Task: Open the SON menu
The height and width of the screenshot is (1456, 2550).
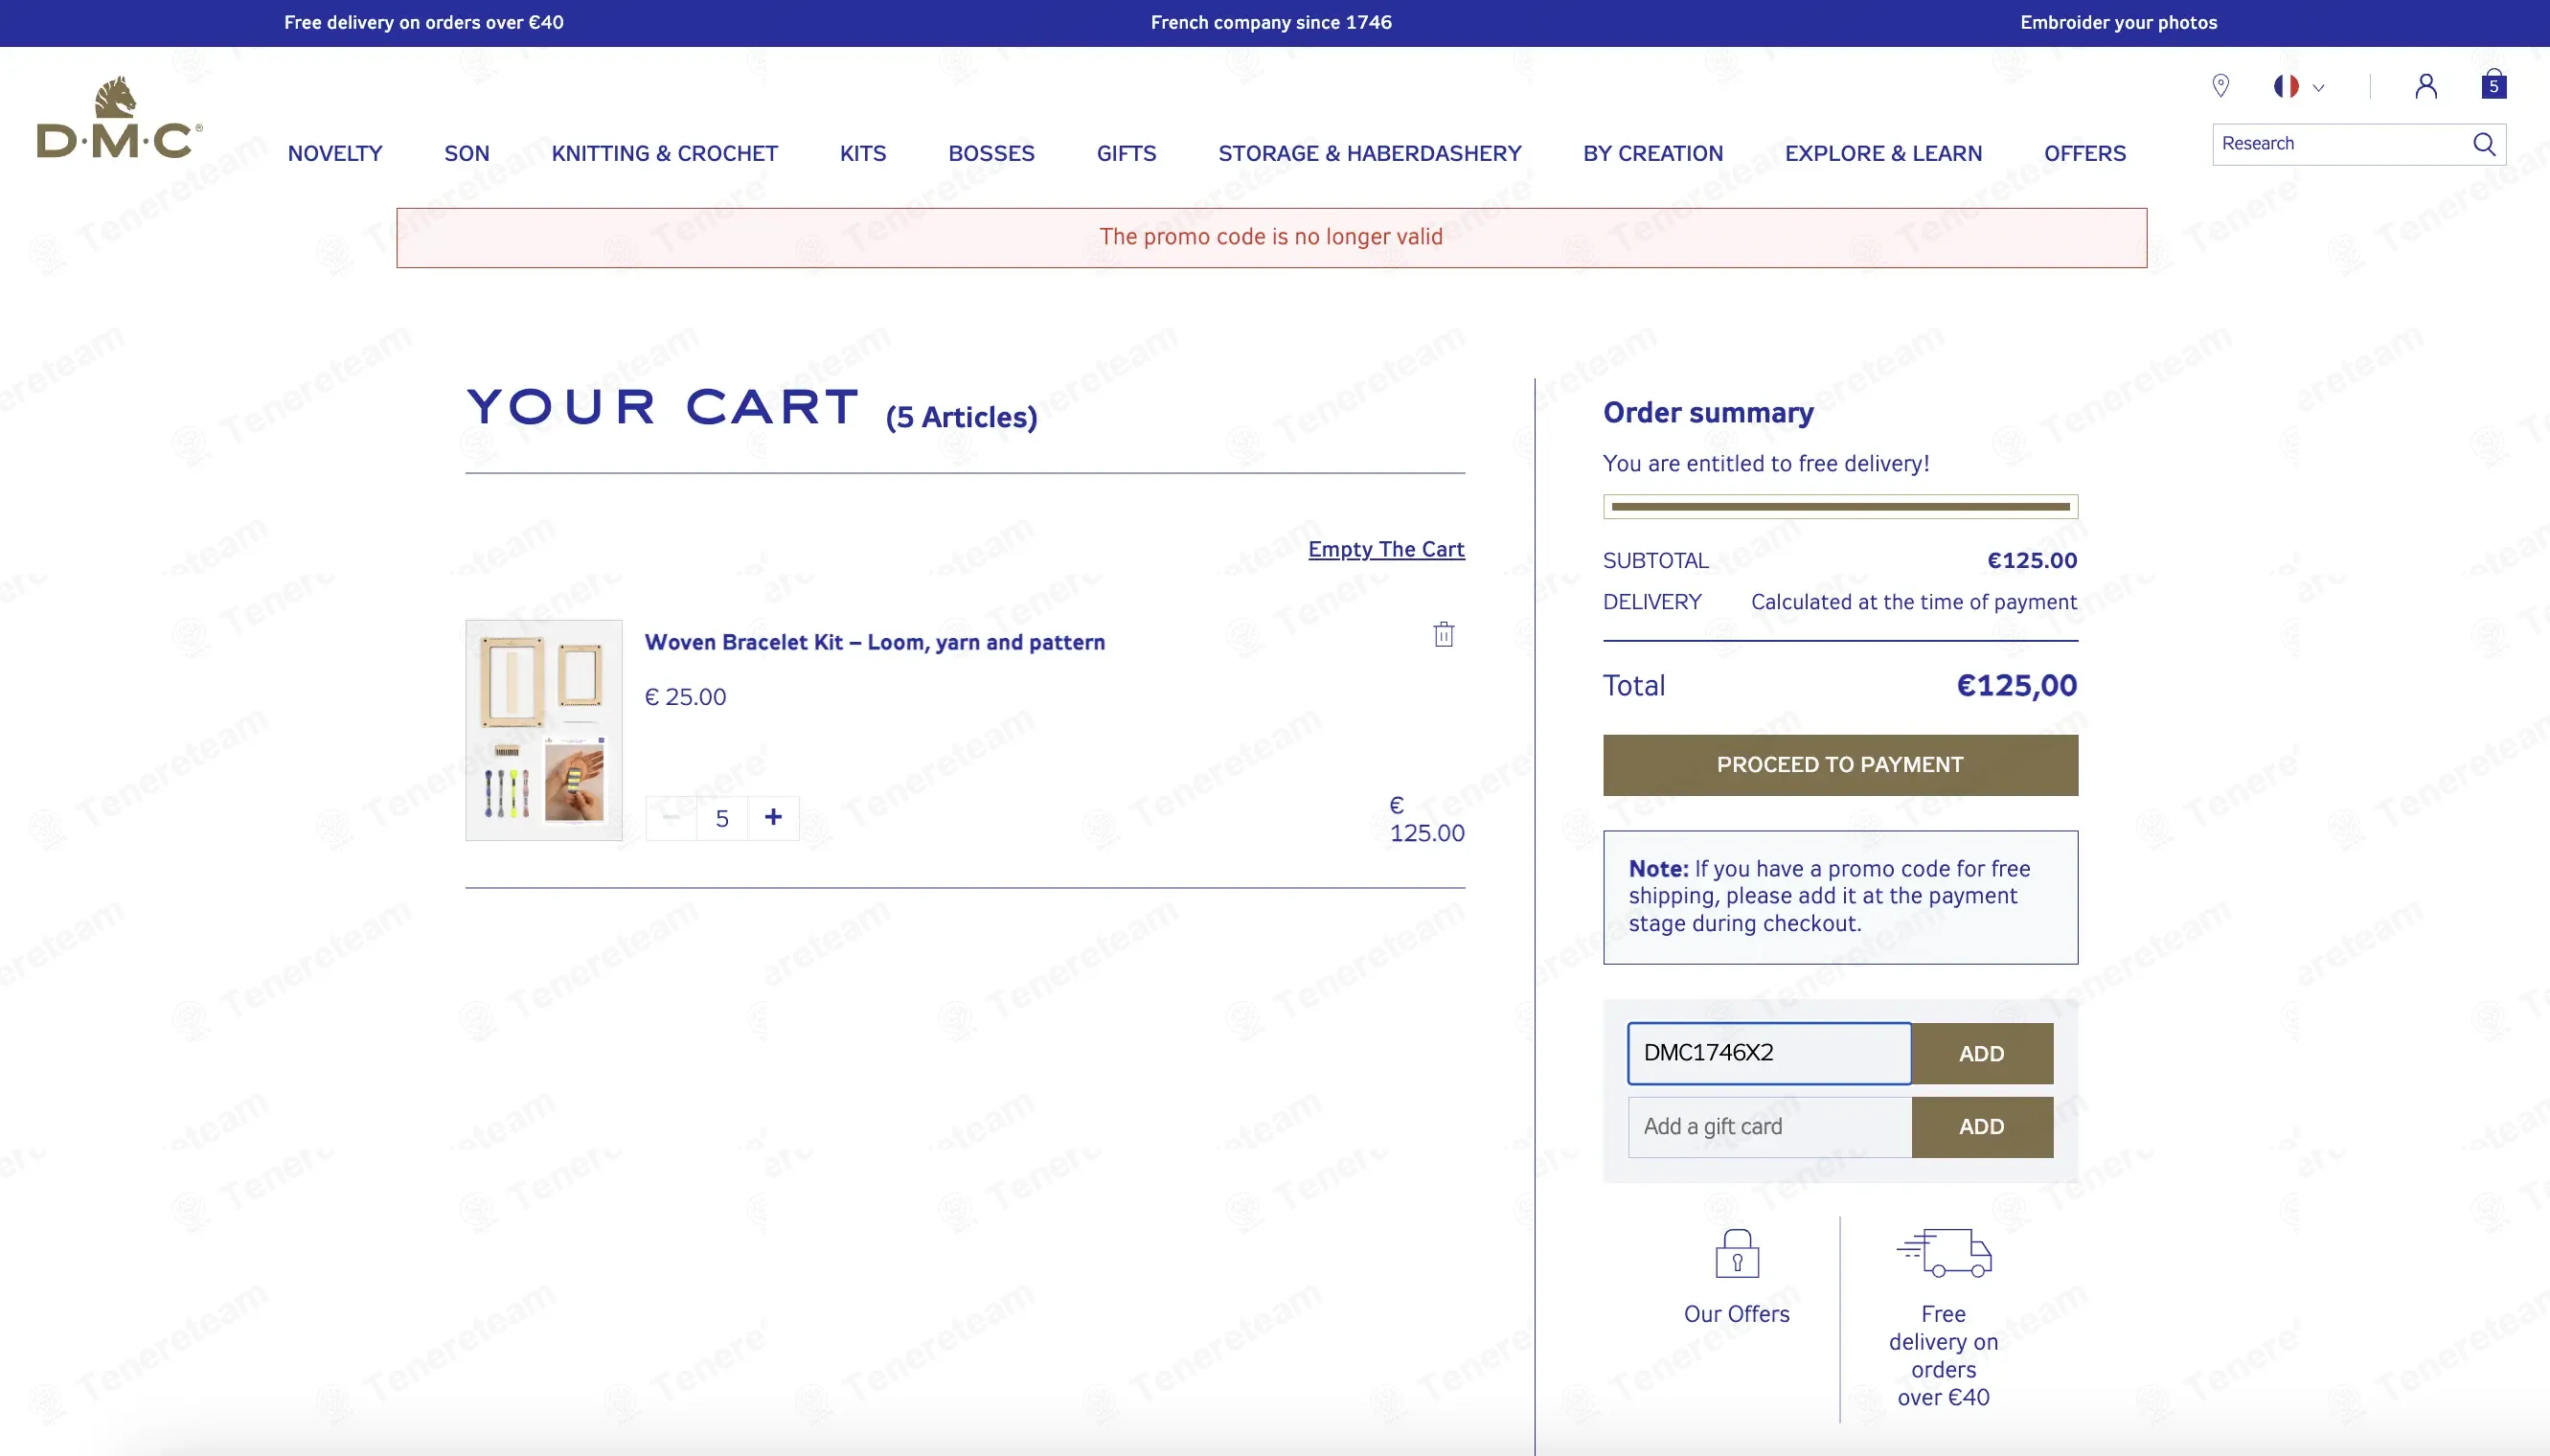Action: 467,153
